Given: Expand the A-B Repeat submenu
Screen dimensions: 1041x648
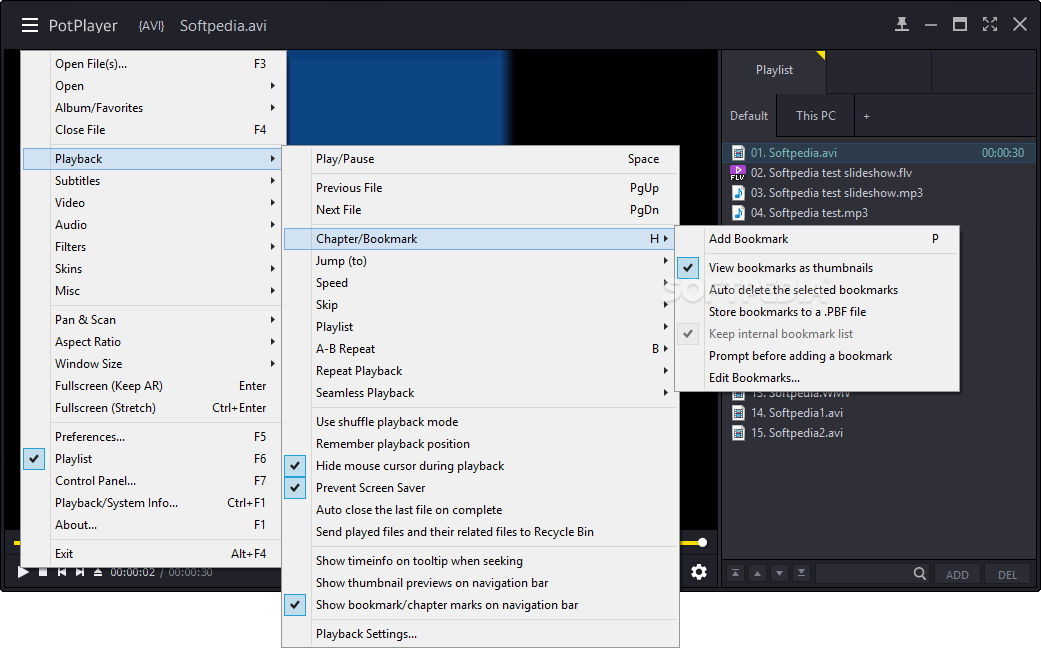Looking at the screenshot, I should click(481, 349).
